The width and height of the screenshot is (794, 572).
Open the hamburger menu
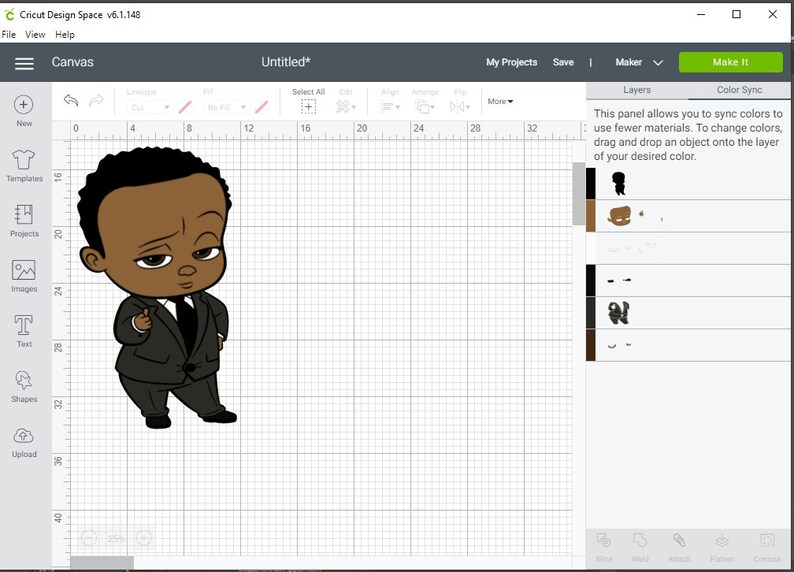24,63
